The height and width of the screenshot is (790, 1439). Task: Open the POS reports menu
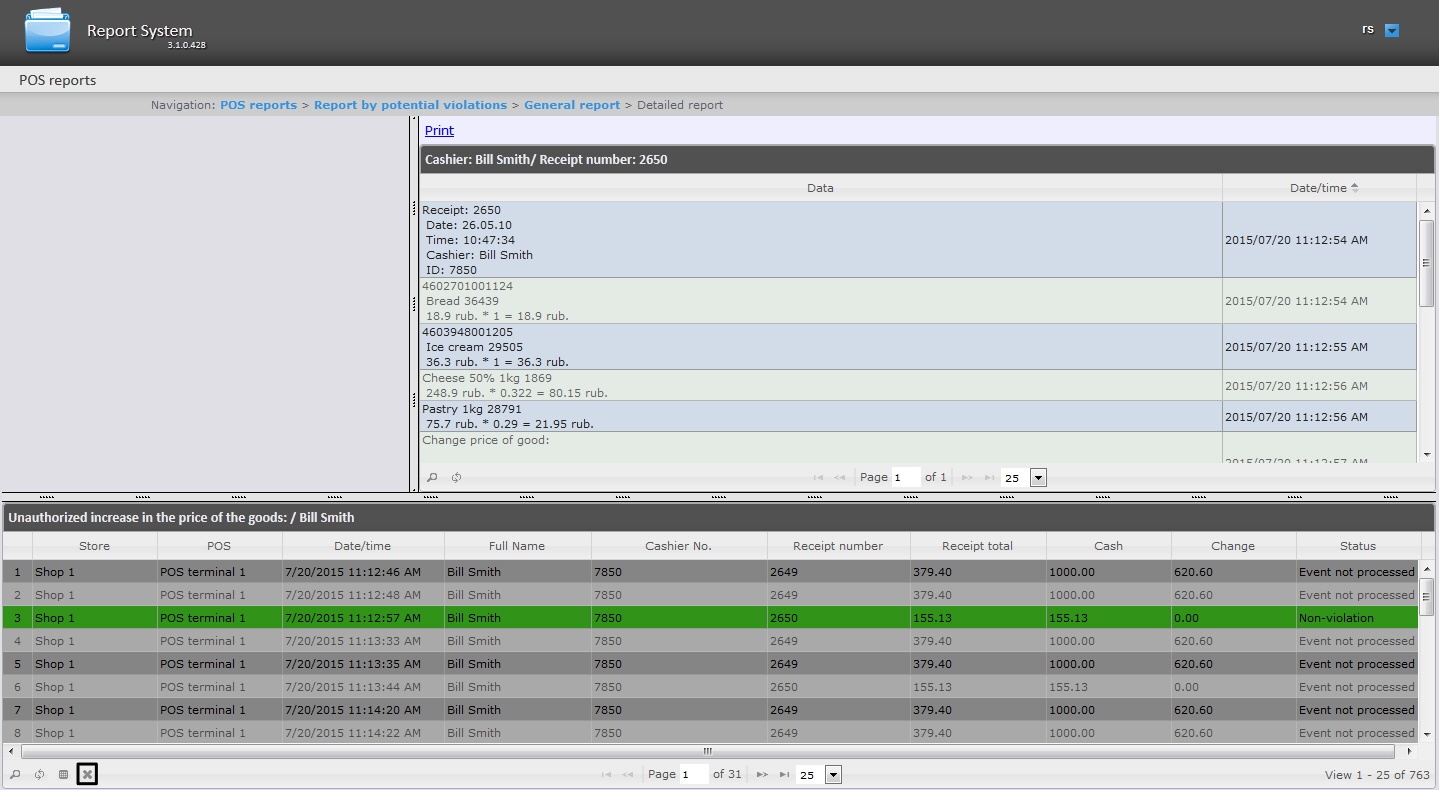point(58,80)
